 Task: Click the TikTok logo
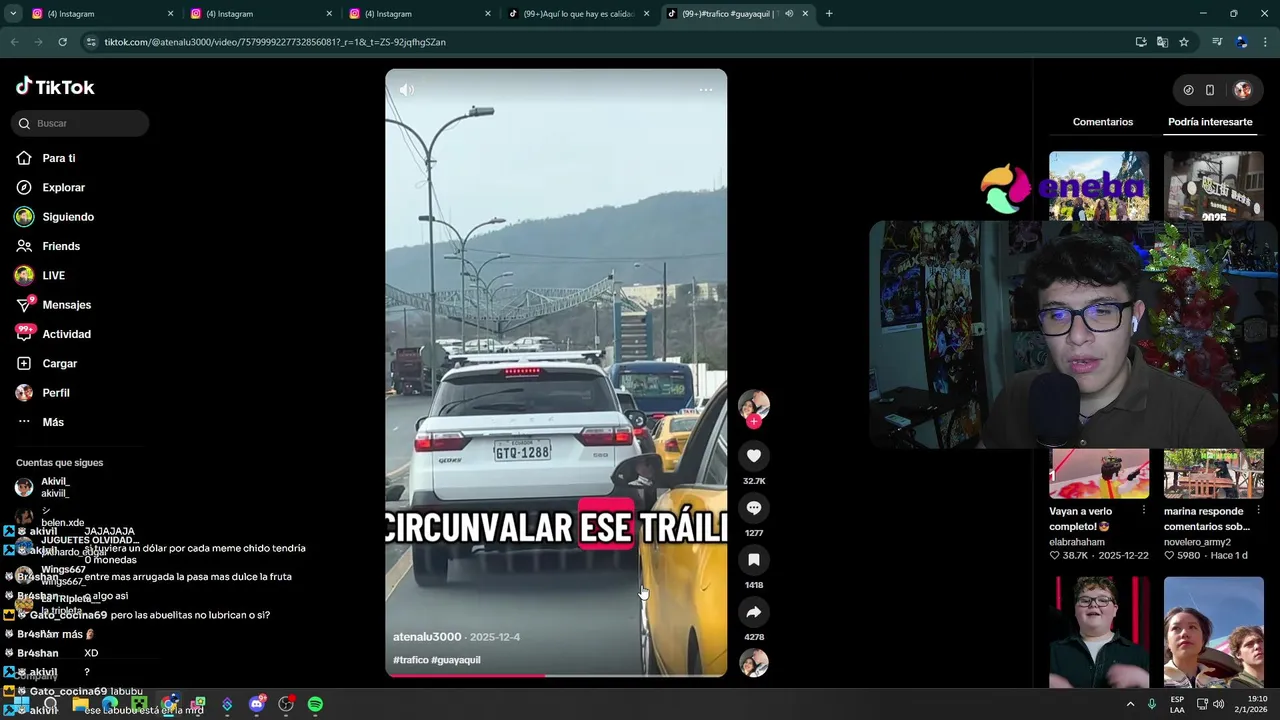pyautogui.click(x=55, y=87)
